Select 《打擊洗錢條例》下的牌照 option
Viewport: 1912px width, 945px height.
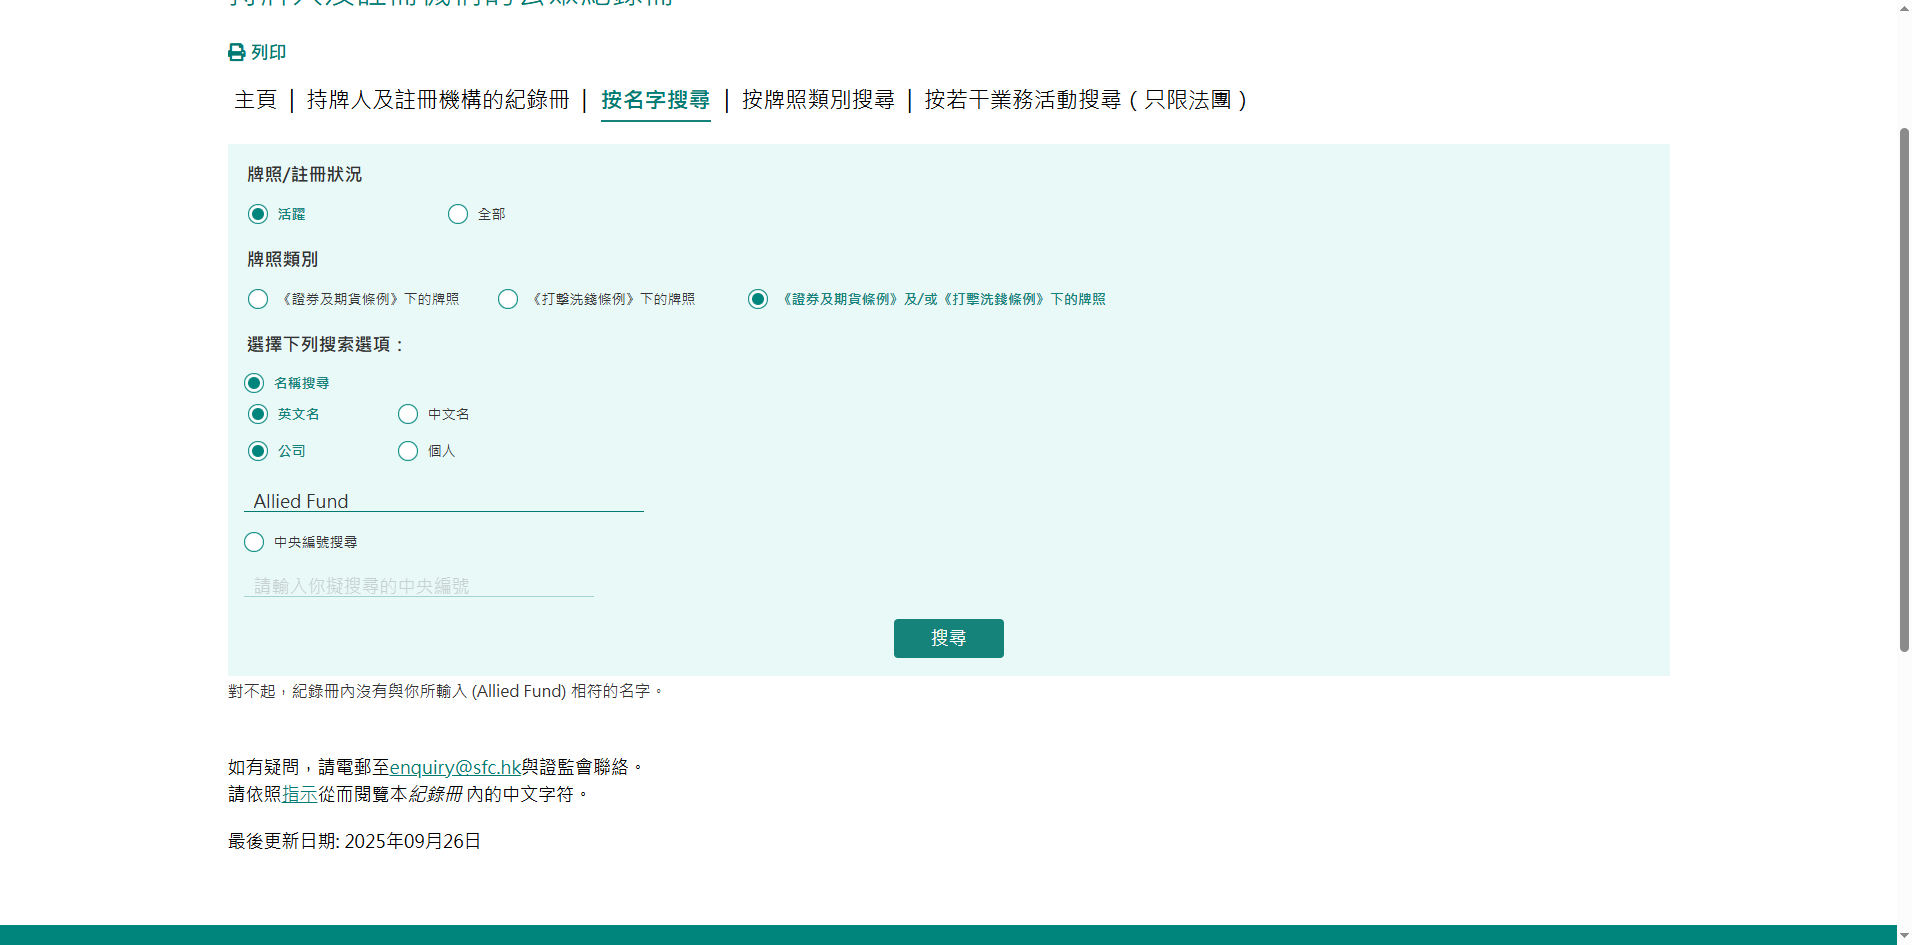508,299
